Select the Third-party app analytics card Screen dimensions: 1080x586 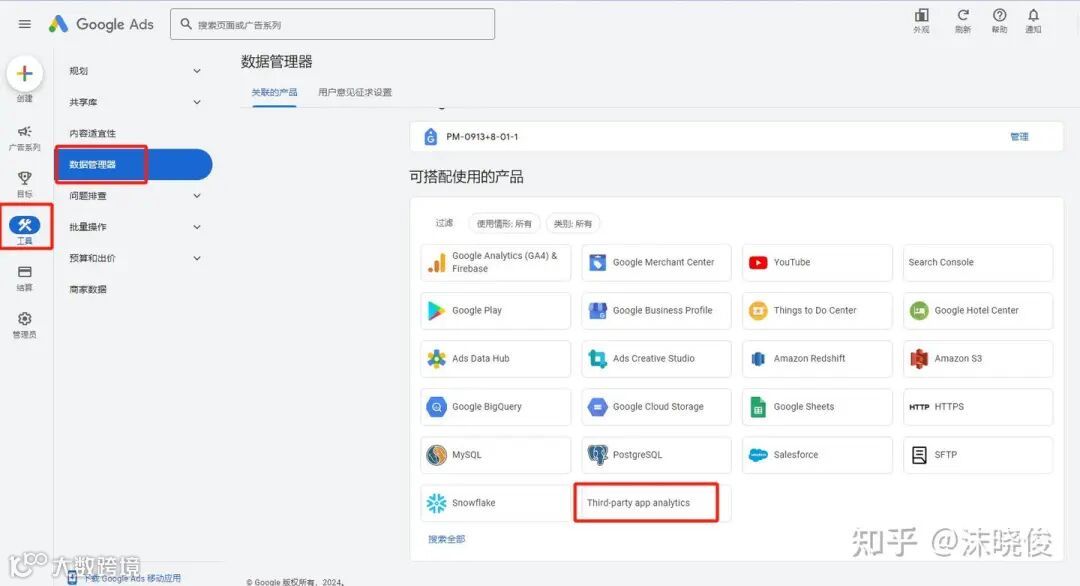(x=656, y=503)
